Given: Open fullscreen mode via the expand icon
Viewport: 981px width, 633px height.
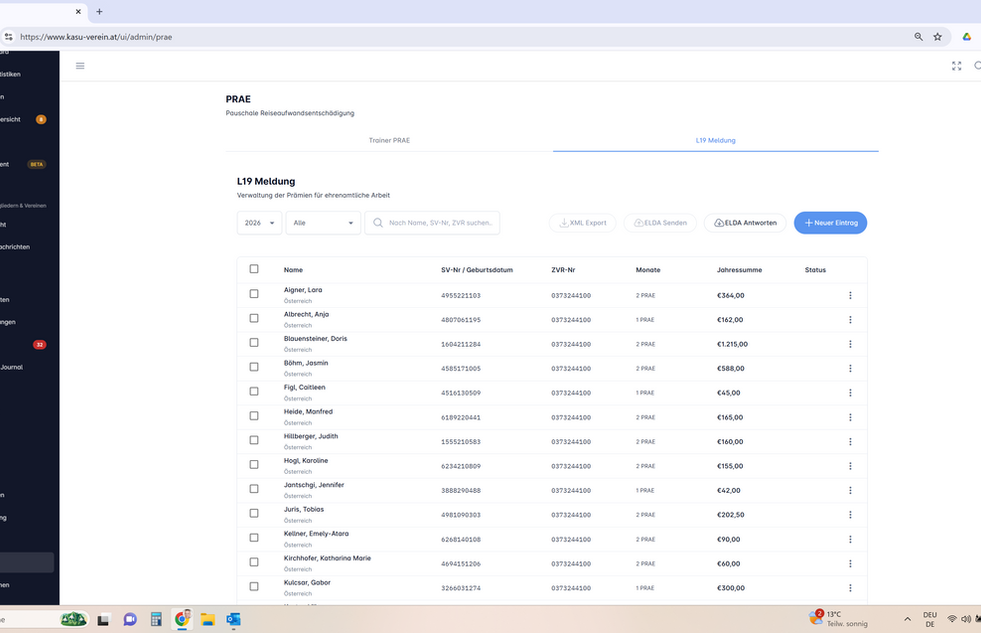Looking at the screenshot, I should pos(956,66).
